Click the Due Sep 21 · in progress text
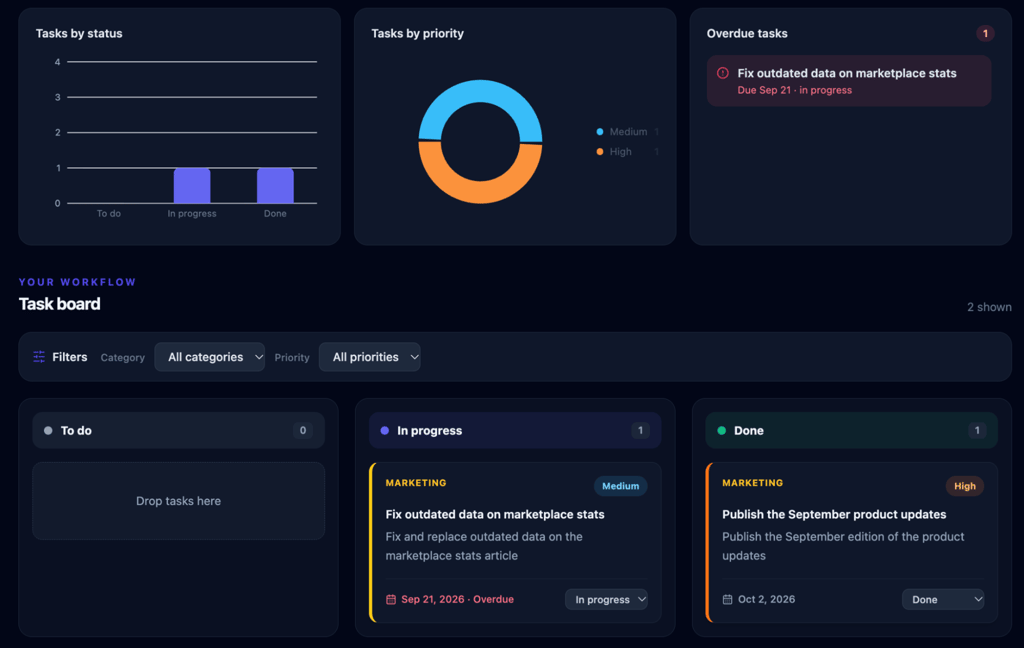Viewport: 1024px width, 648px height. (794, 90)
